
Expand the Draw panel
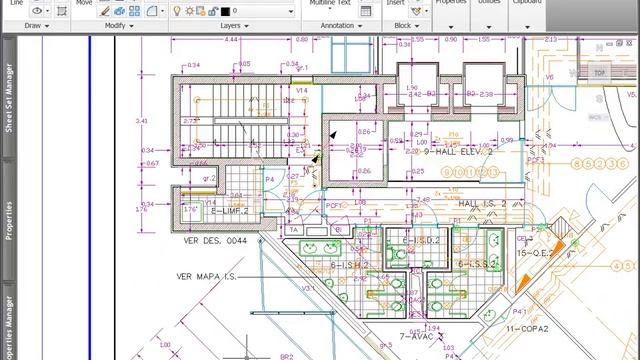coord(37,26)
